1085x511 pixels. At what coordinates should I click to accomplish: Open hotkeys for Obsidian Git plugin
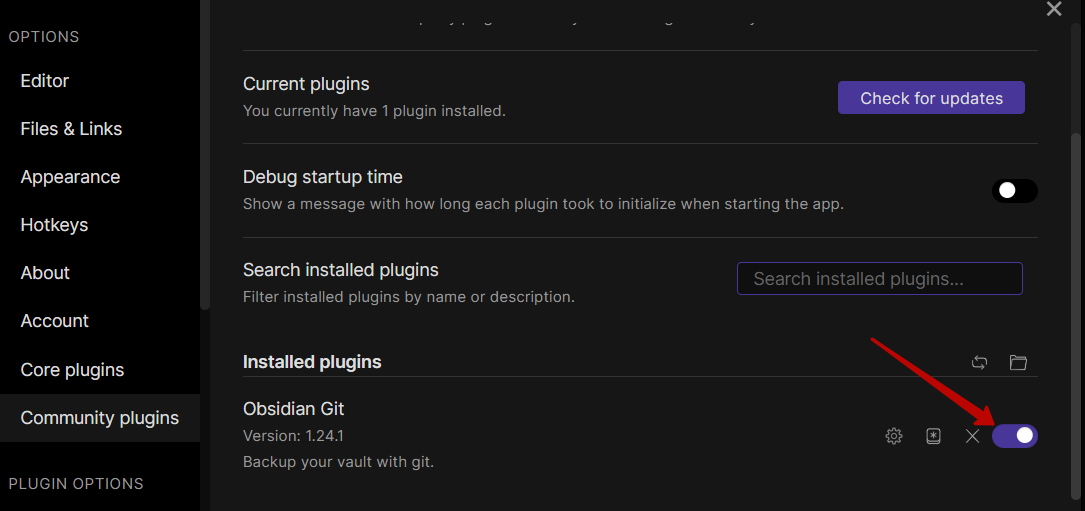click(x=933, y=436)
